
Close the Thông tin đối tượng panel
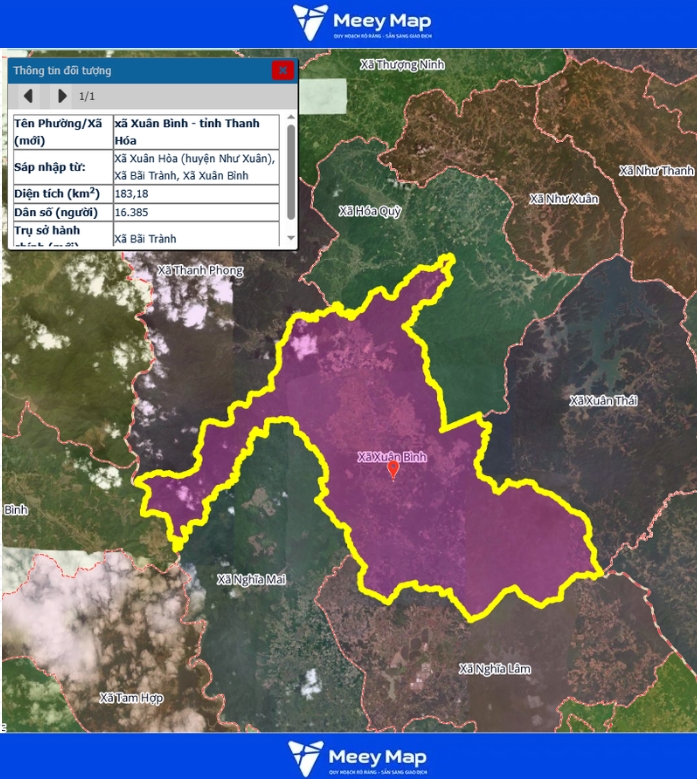point(283,70)
